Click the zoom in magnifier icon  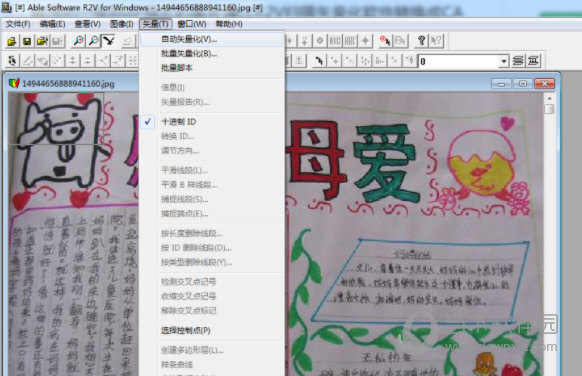click(78, 41)
